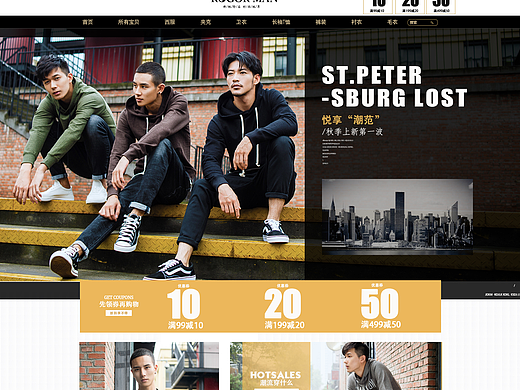Click the 满199减20 coupon box in the top header

click(x=410, y=6)
